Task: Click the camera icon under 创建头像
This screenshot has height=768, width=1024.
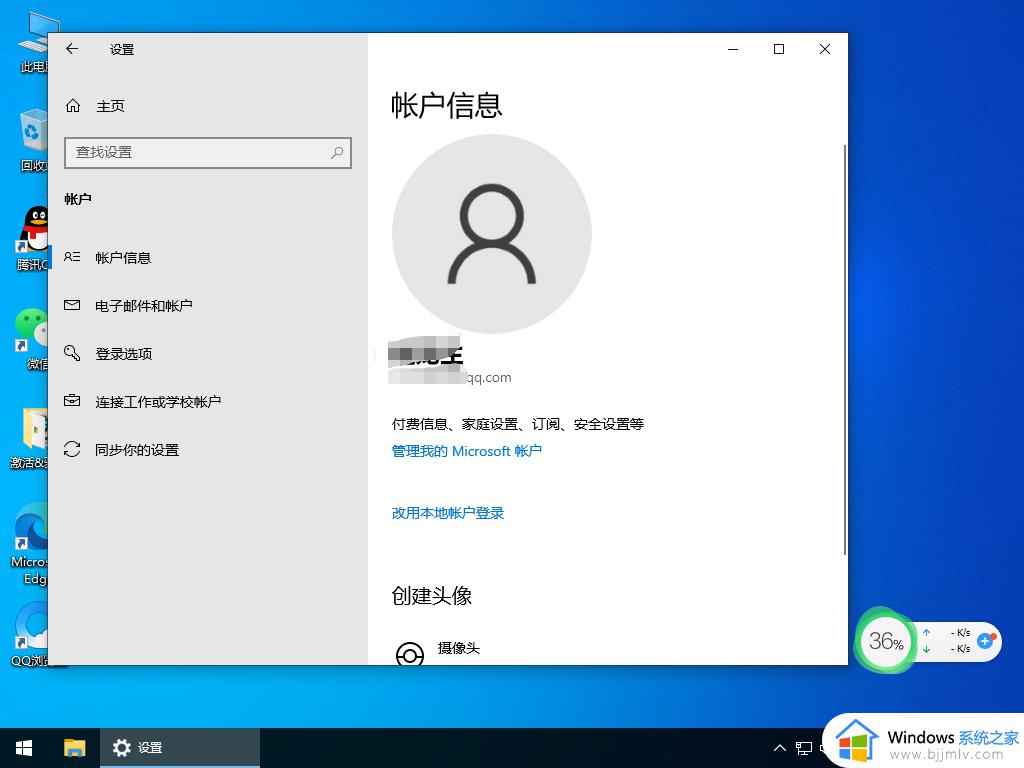Action: pos(409,654)
